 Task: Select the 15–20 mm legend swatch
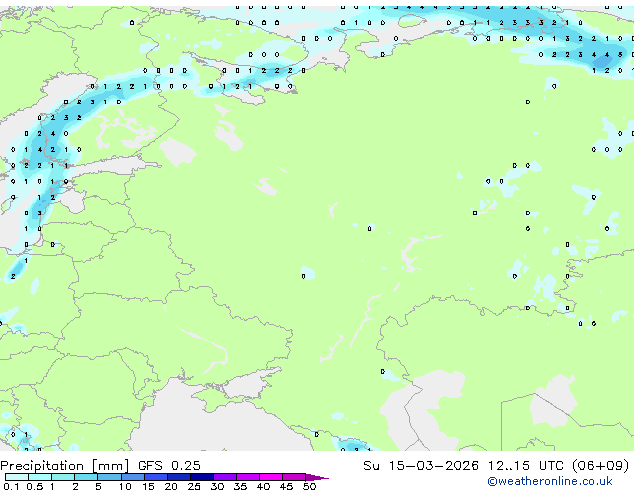click(156, 477)
